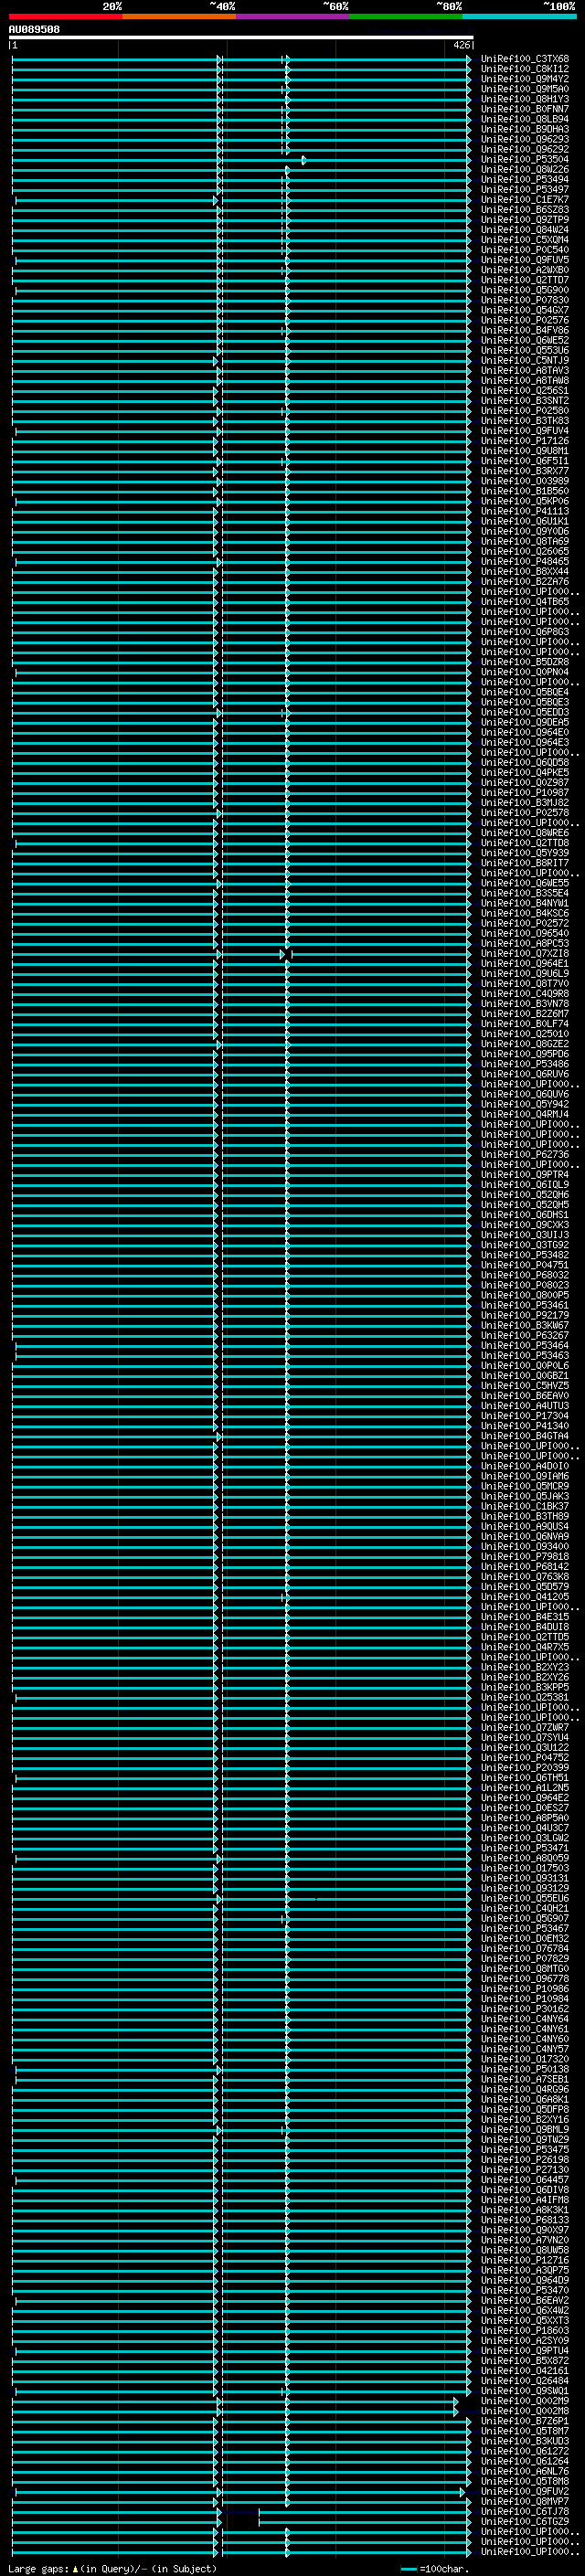The width and height of the screenshot is (585, 2576).
Task: Select hit label UniRef100_Q54GX7
Action: pos(525,311)
